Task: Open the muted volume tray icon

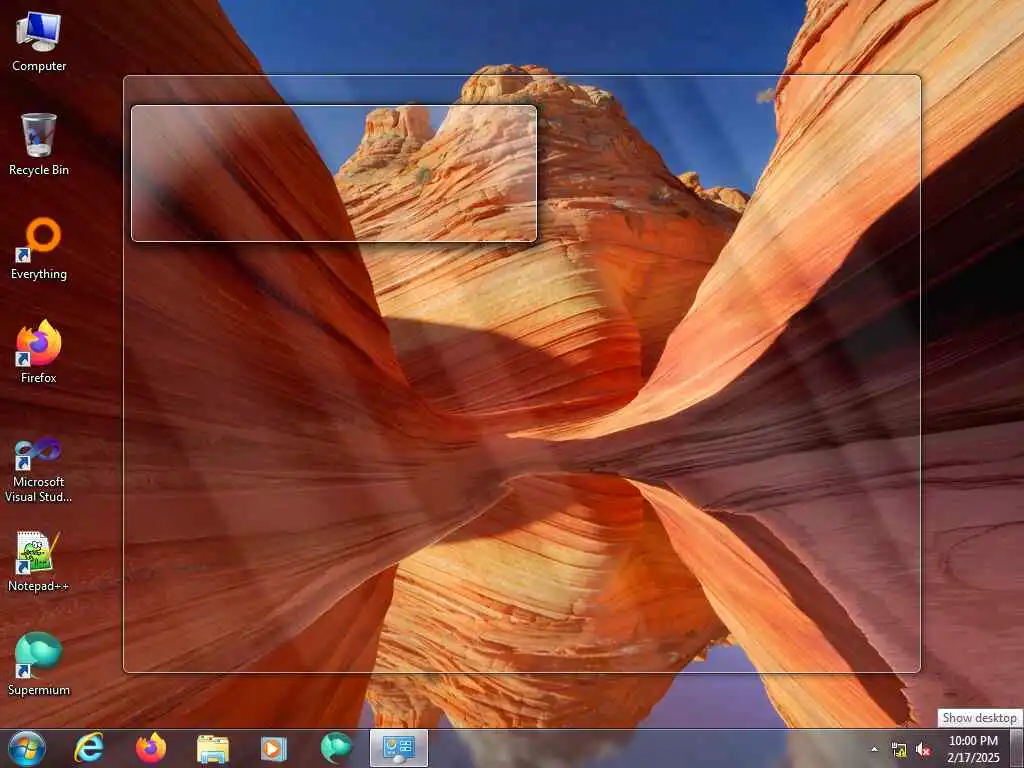Action: [923, 750]
